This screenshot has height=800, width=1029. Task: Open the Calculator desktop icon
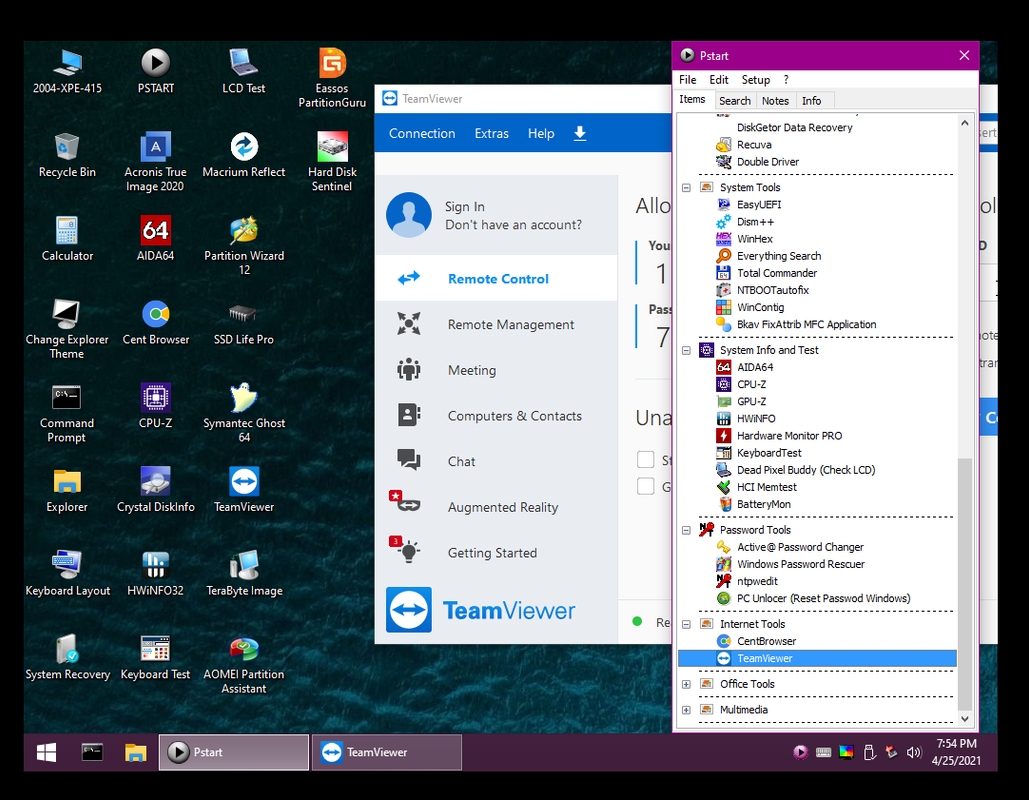[x=67, y=239]
